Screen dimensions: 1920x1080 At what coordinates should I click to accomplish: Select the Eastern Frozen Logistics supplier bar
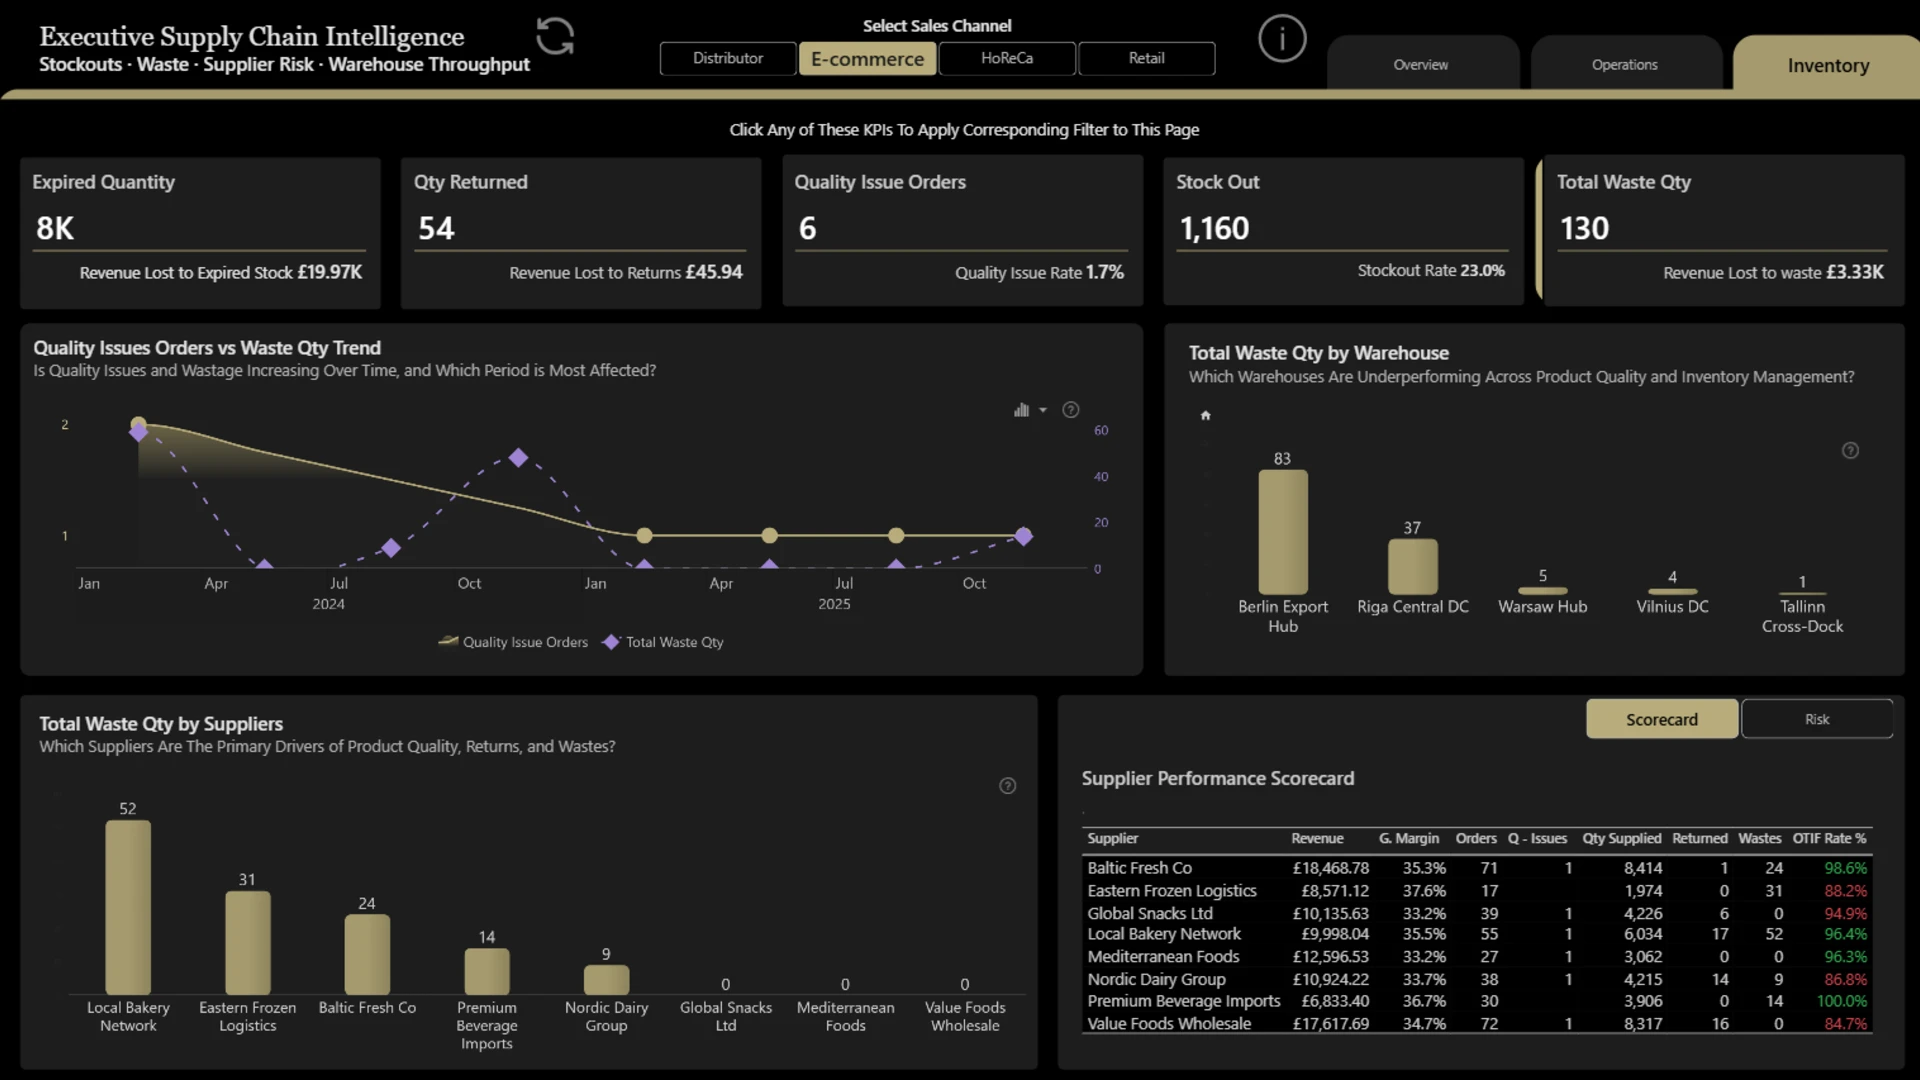(247, 942)
